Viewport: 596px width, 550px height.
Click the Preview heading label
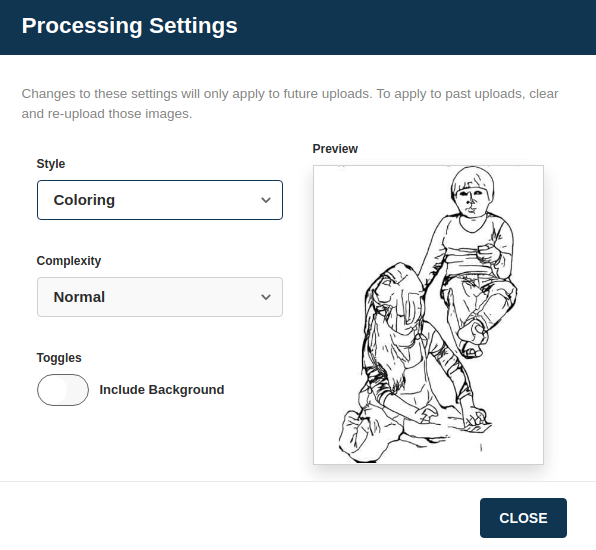[335, 149]
